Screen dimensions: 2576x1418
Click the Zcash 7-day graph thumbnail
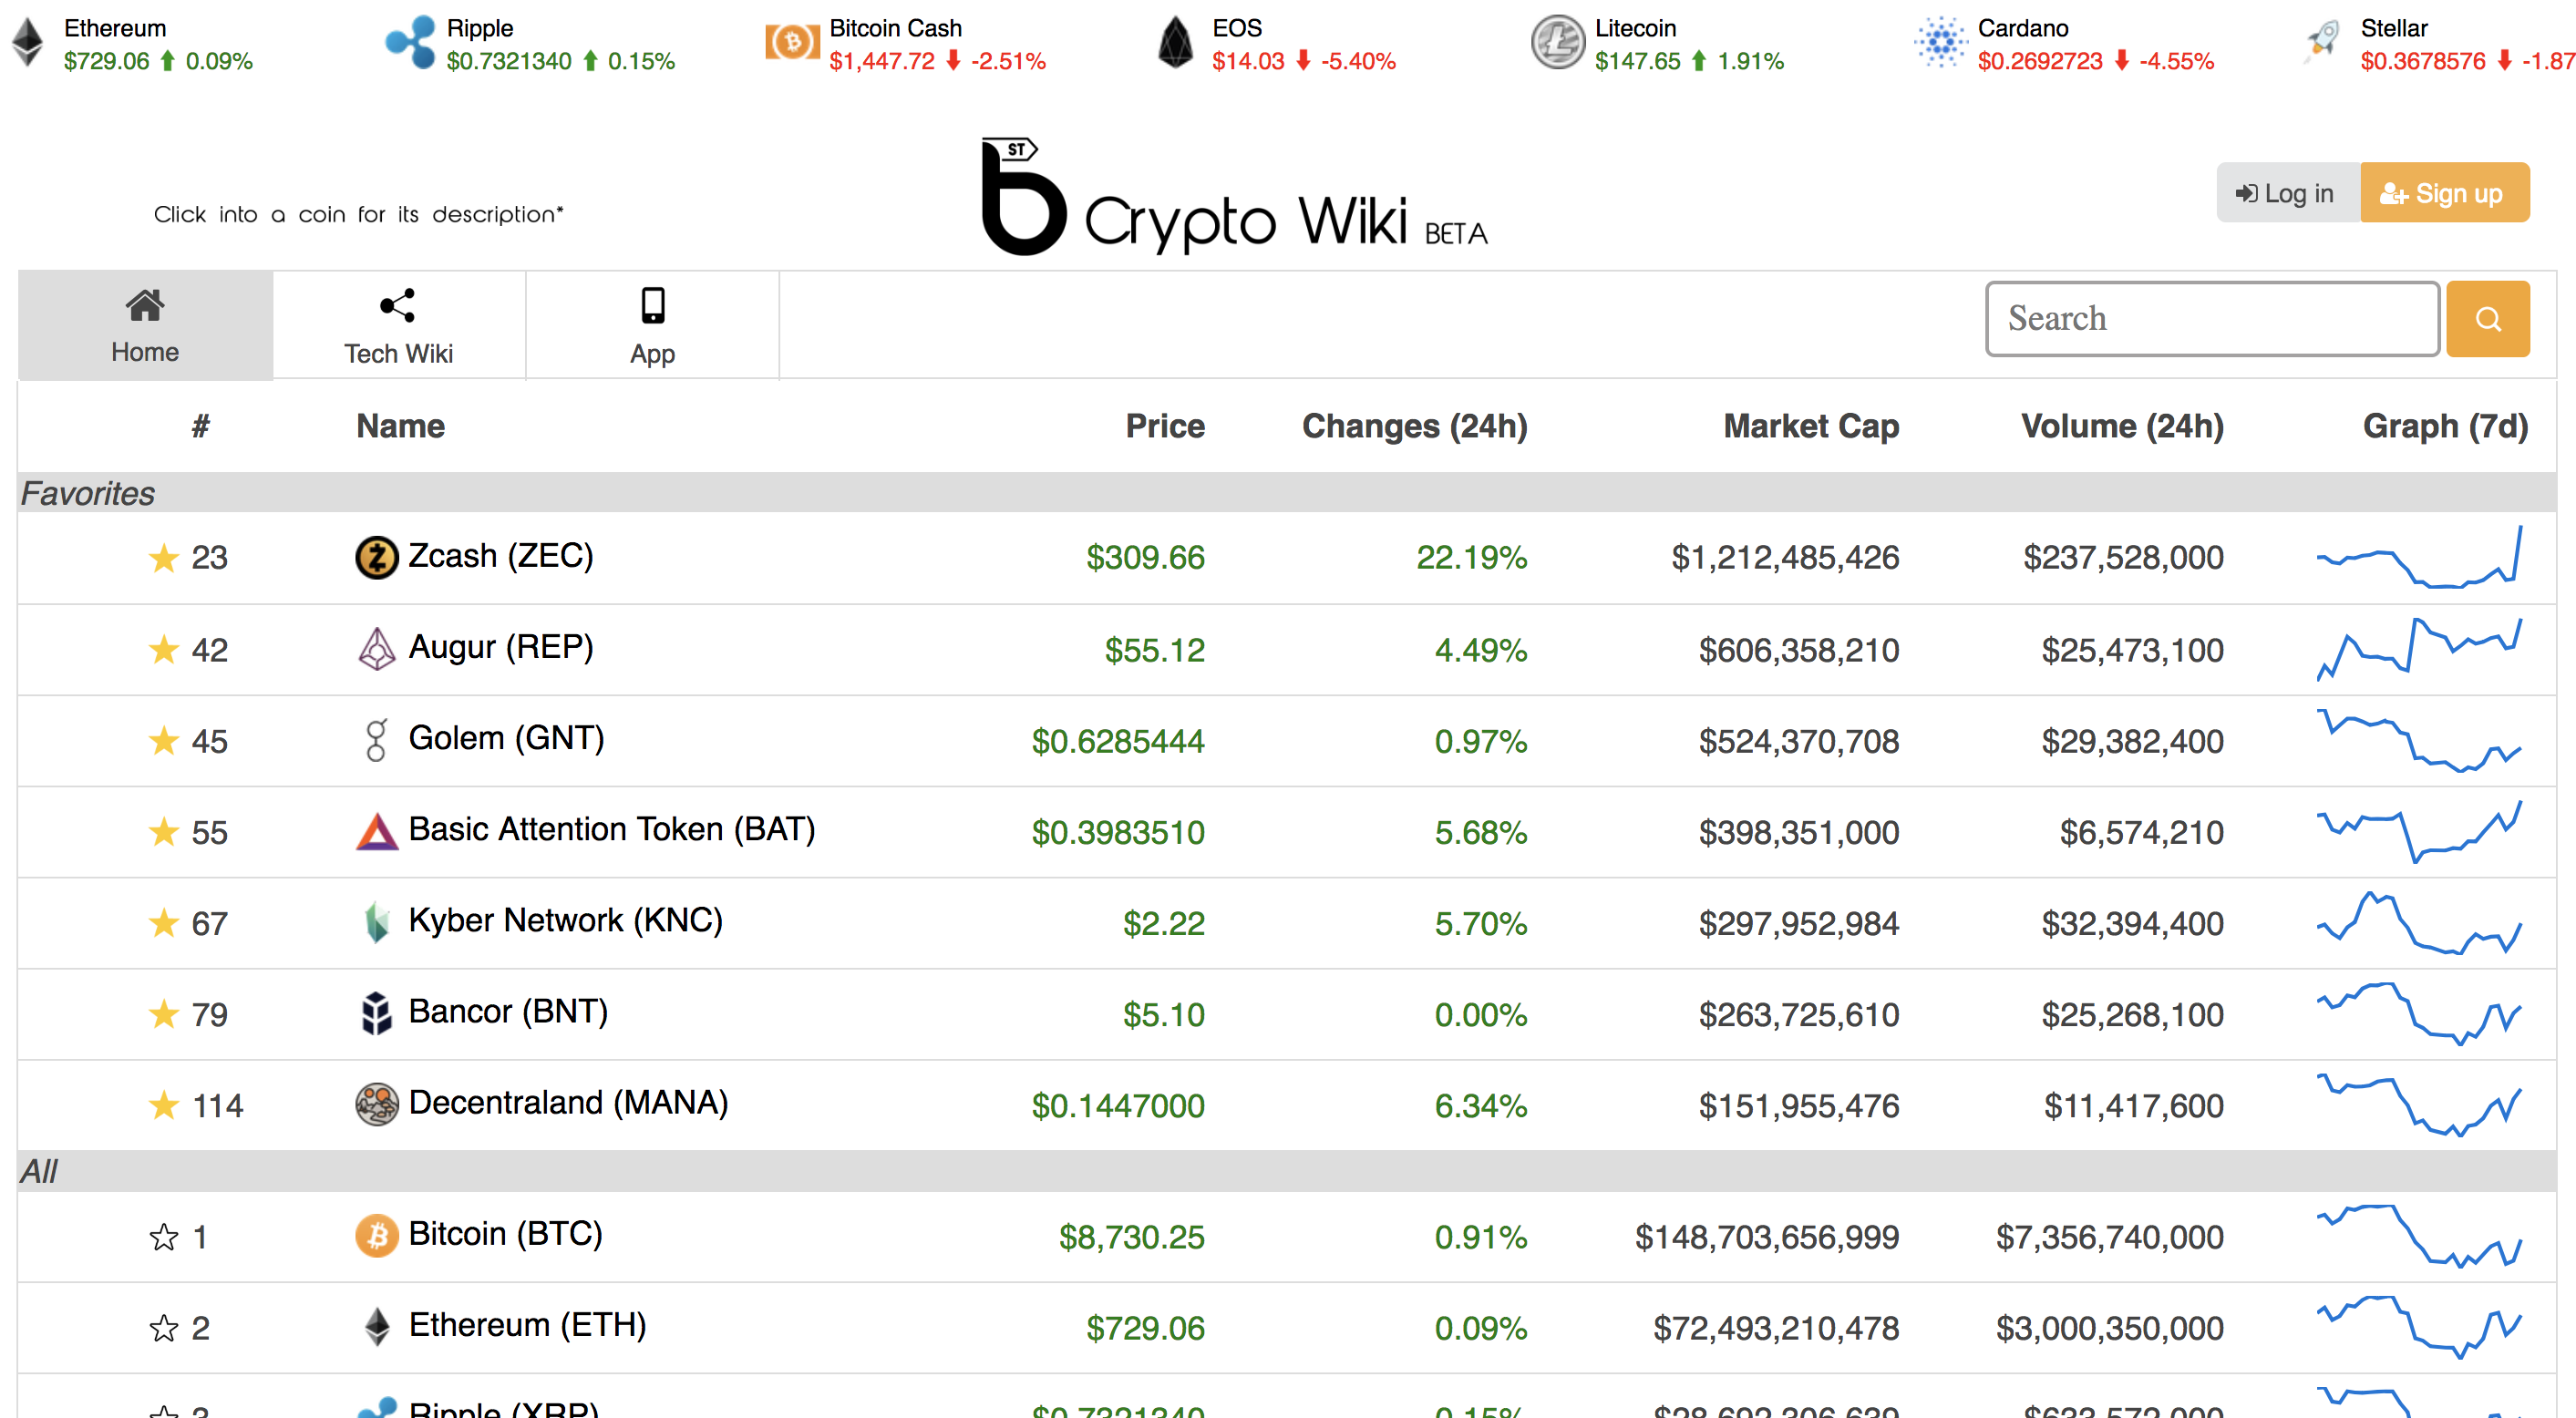point(2419,558)
